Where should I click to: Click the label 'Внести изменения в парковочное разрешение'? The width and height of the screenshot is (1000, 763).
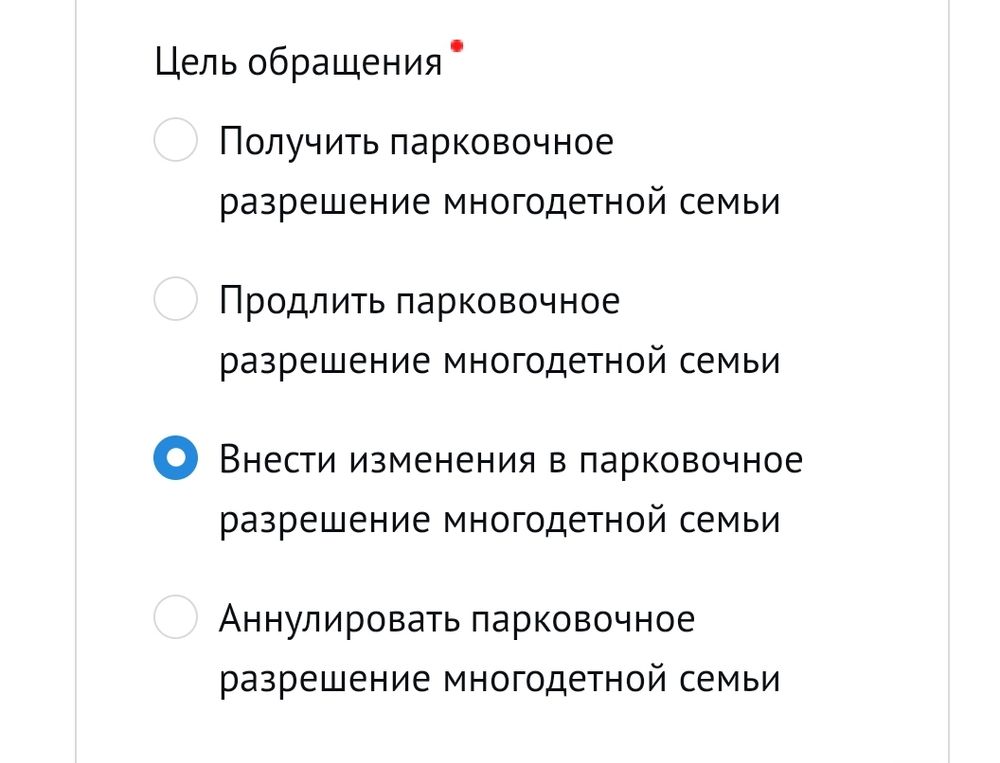click(510, 461)
